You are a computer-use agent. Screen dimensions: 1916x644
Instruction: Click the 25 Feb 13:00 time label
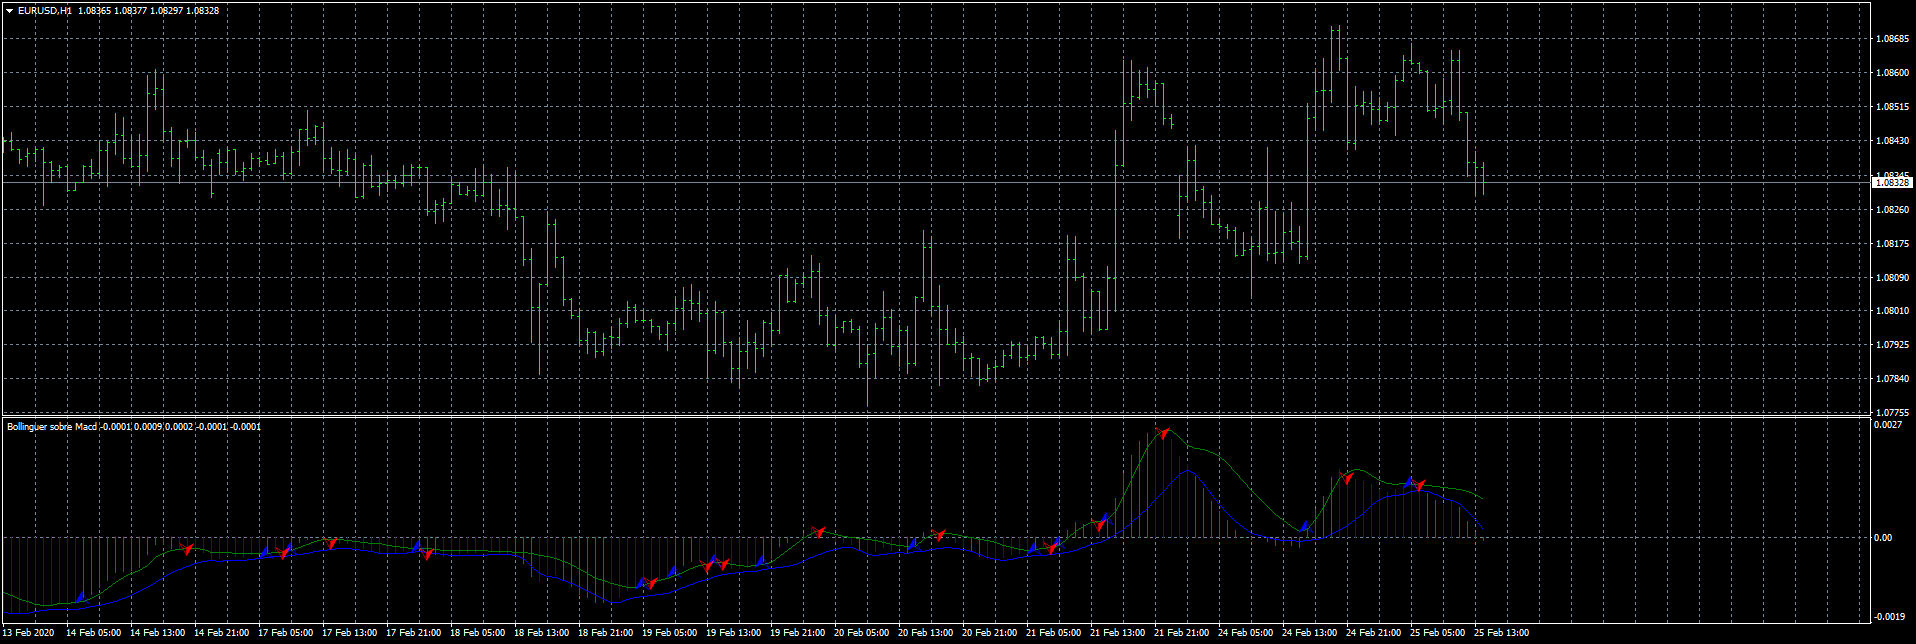[x=1501, y=632]
